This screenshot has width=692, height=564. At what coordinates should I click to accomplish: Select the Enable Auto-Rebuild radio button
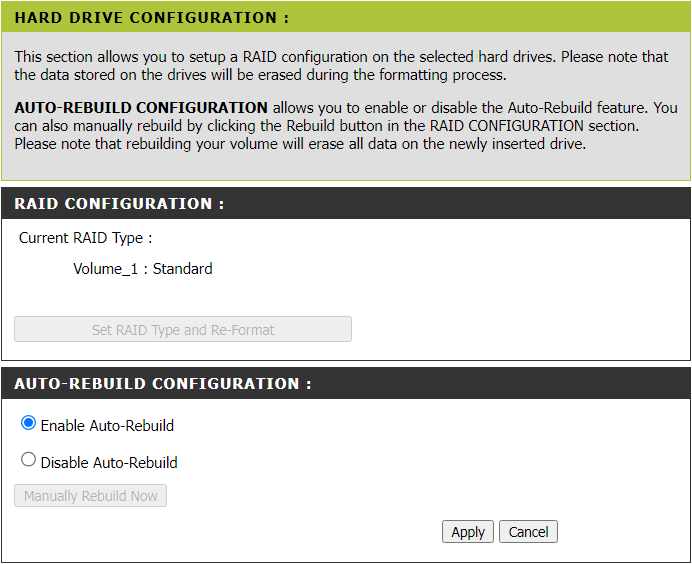pyautogui.click(x=28, y=424)
